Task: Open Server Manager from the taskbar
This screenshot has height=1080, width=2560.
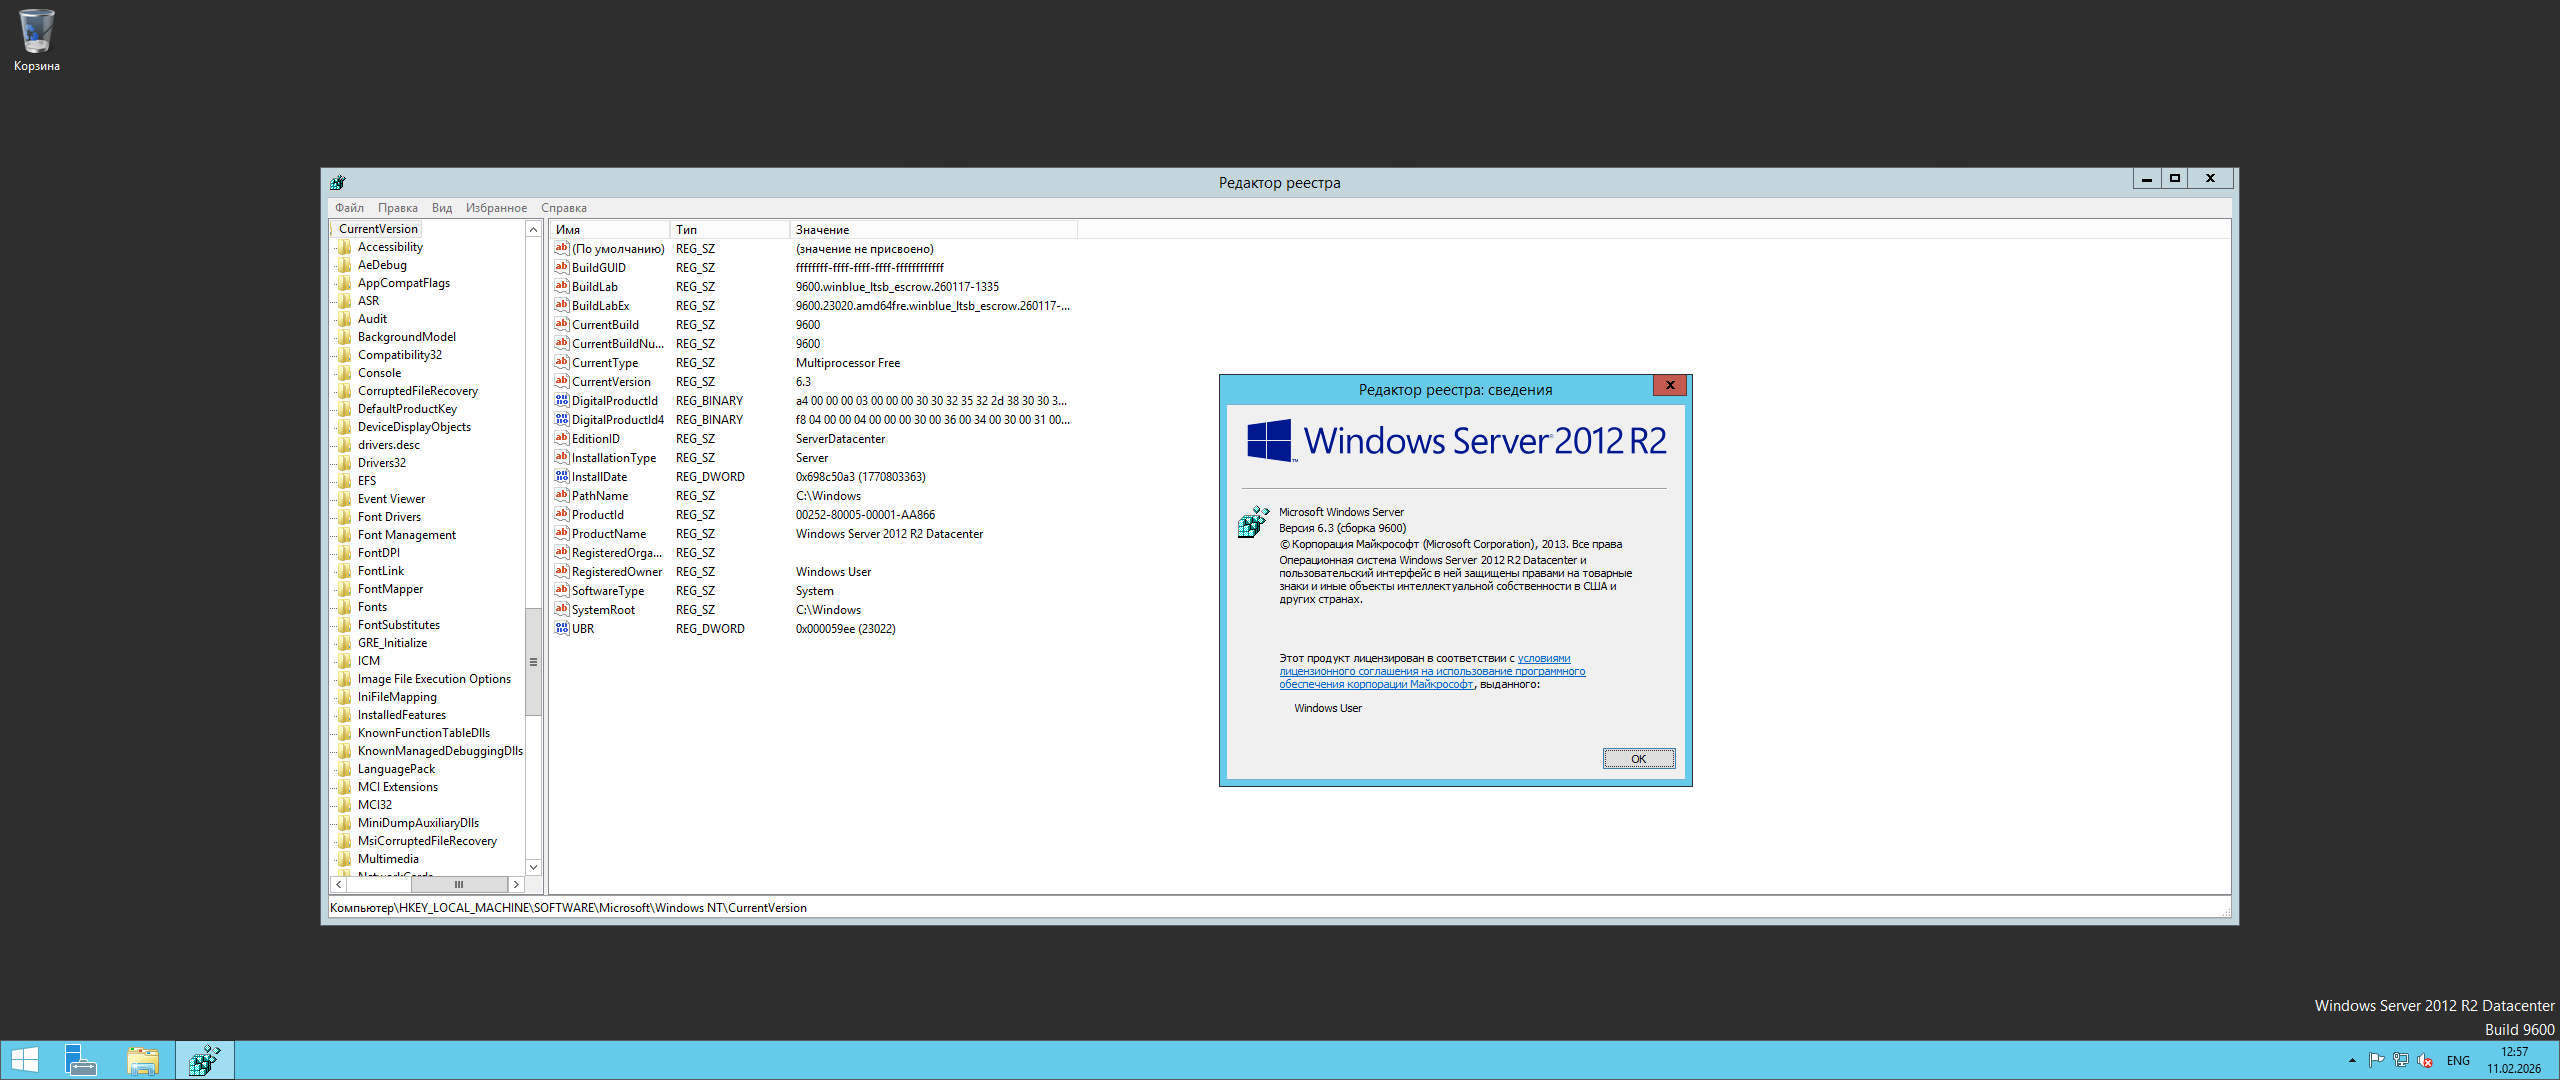Action: click(80, 1060)
